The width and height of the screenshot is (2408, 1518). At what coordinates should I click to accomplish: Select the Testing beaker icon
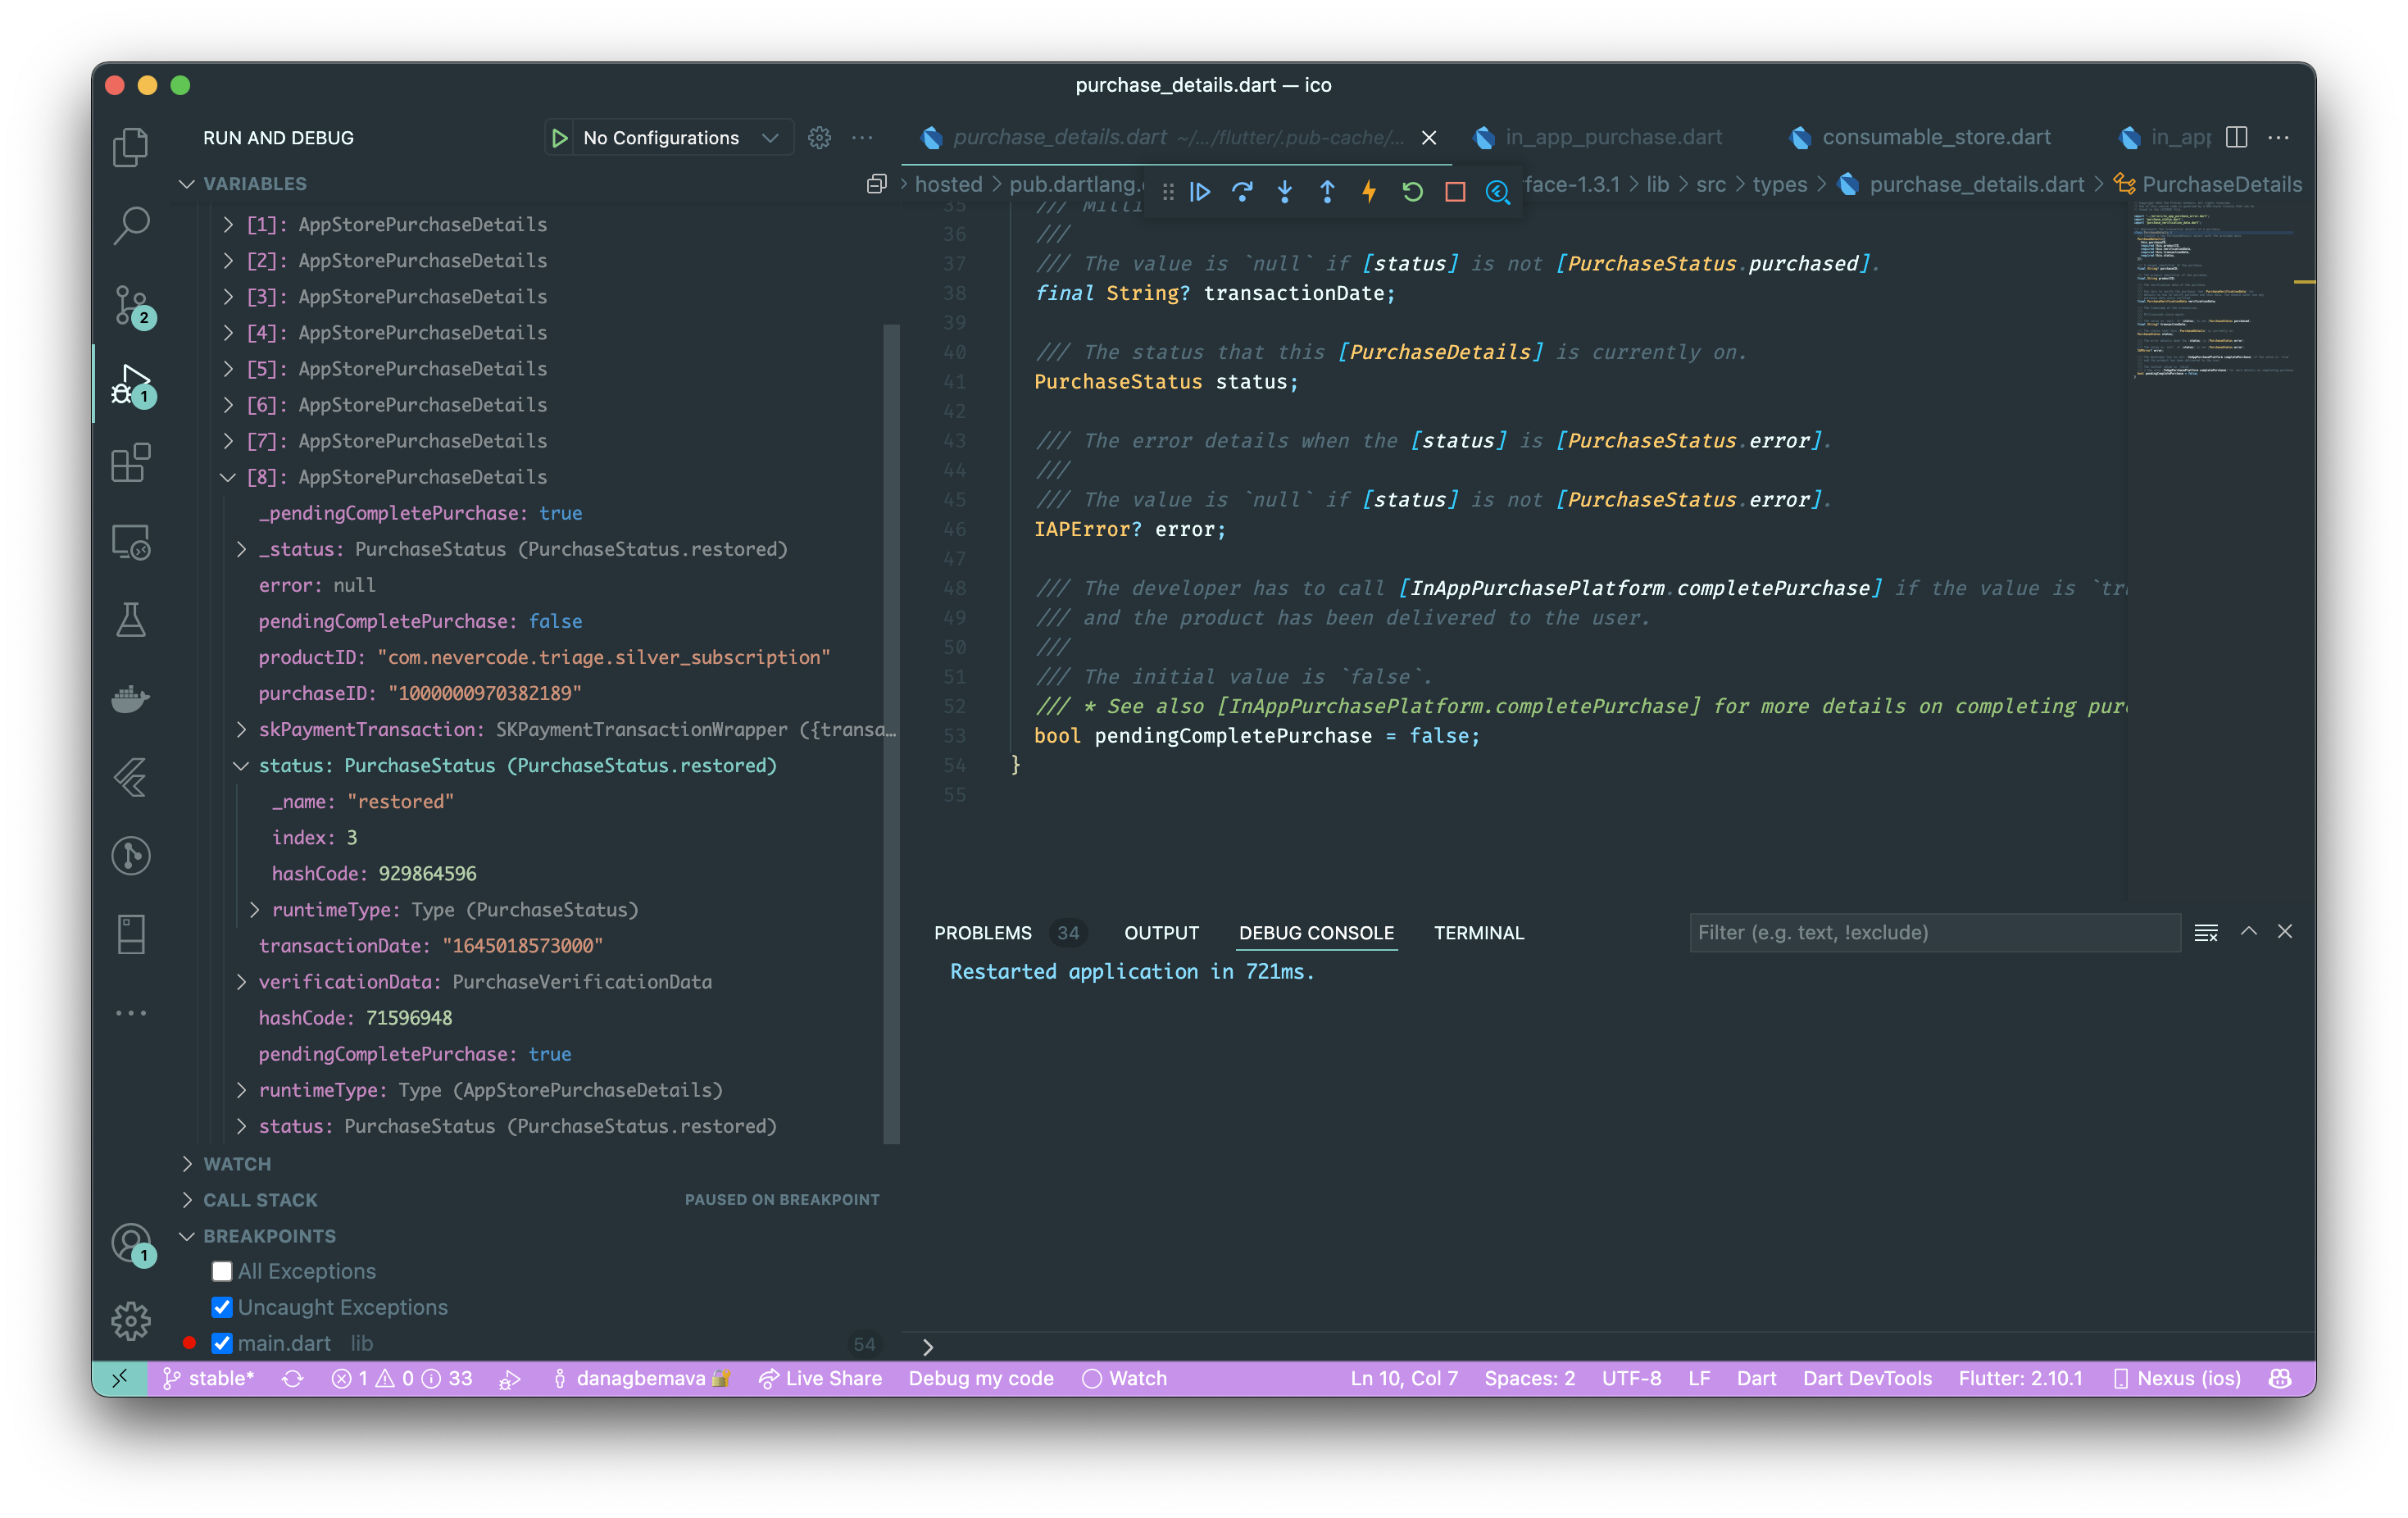click(131, 620)
